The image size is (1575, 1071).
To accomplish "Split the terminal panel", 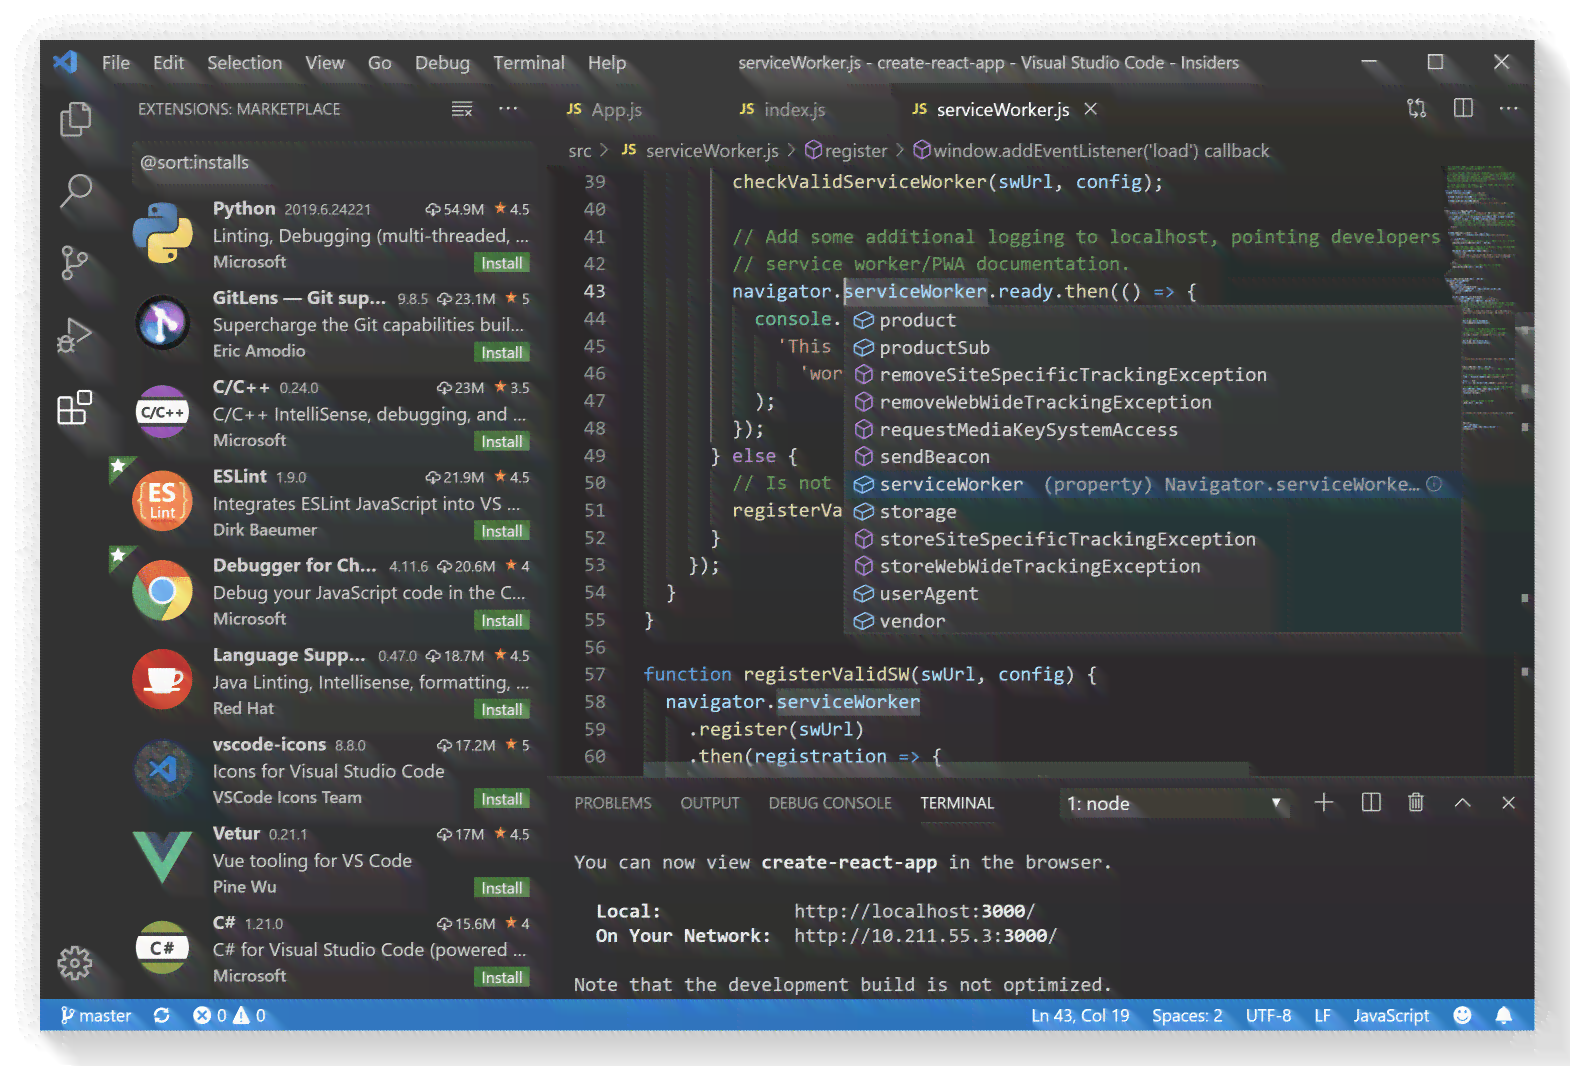I will tap(1371, 803).
